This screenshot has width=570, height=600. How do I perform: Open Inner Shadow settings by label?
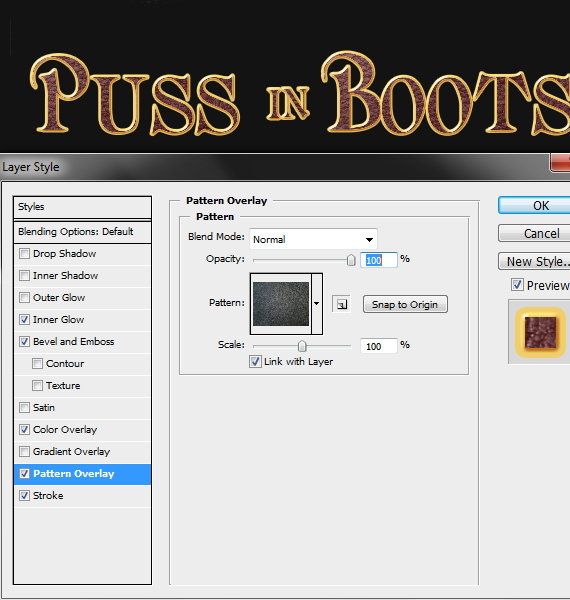pyautogui.click(x=65, y=276)
